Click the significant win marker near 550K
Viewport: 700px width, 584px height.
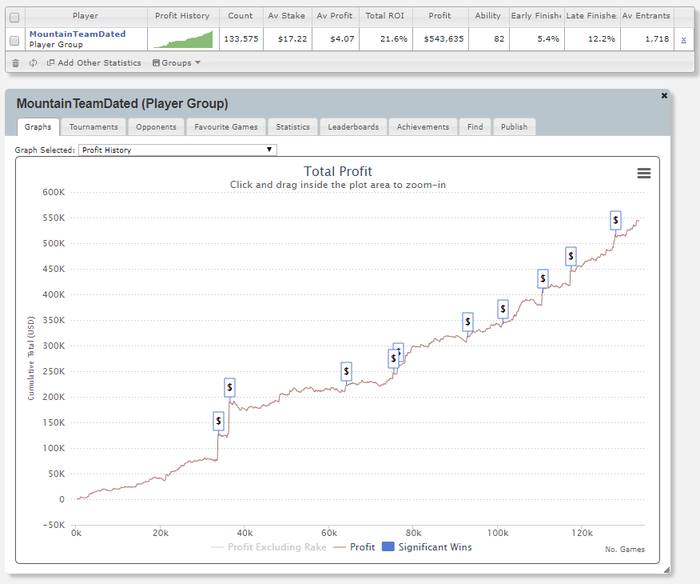[x=616, y=220]
